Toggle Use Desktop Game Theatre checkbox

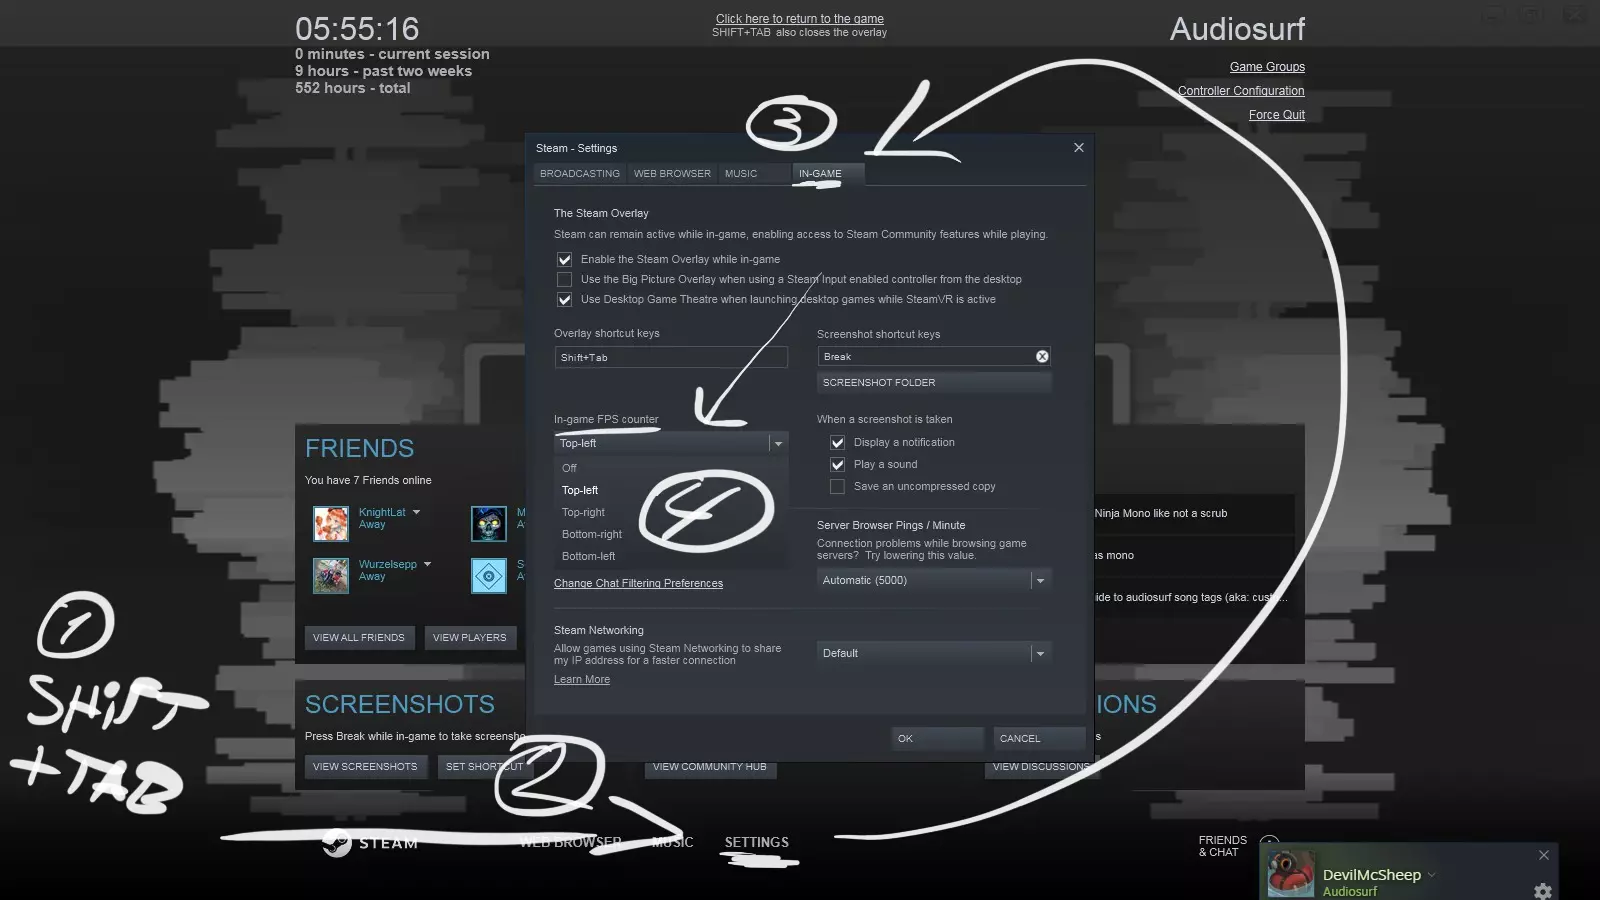(x=565, y=299)
